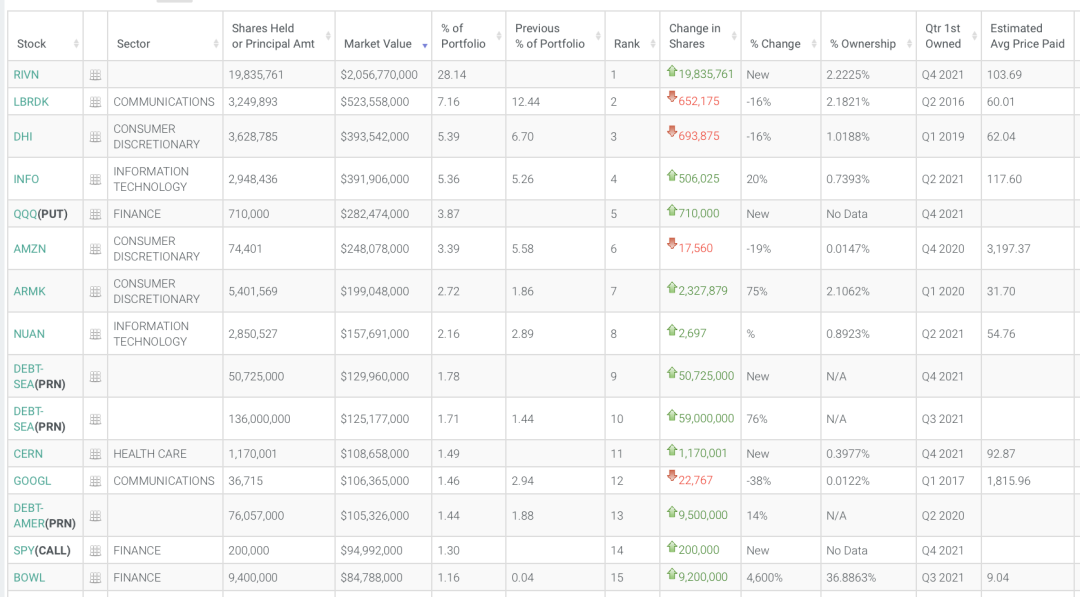Click the grid icon in the BOWL row
Viewport: 1080px width, 597px height.
(95, 578)
